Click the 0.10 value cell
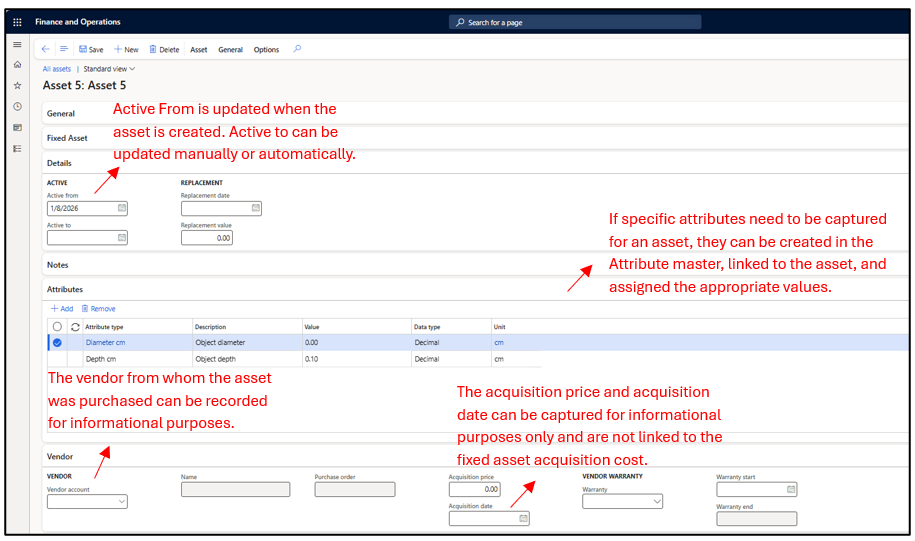915x541 pixels. point(357,359)
